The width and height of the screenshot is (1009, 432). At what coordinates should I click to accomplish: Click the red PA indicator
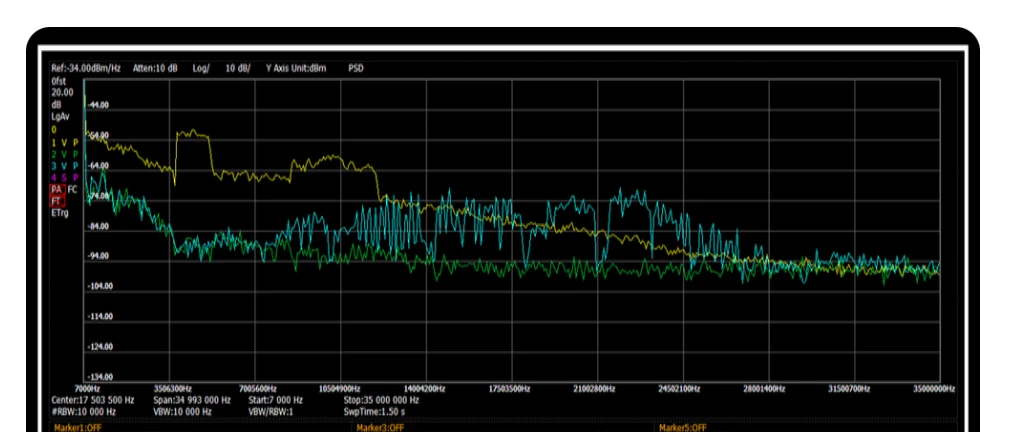point(57,188)
